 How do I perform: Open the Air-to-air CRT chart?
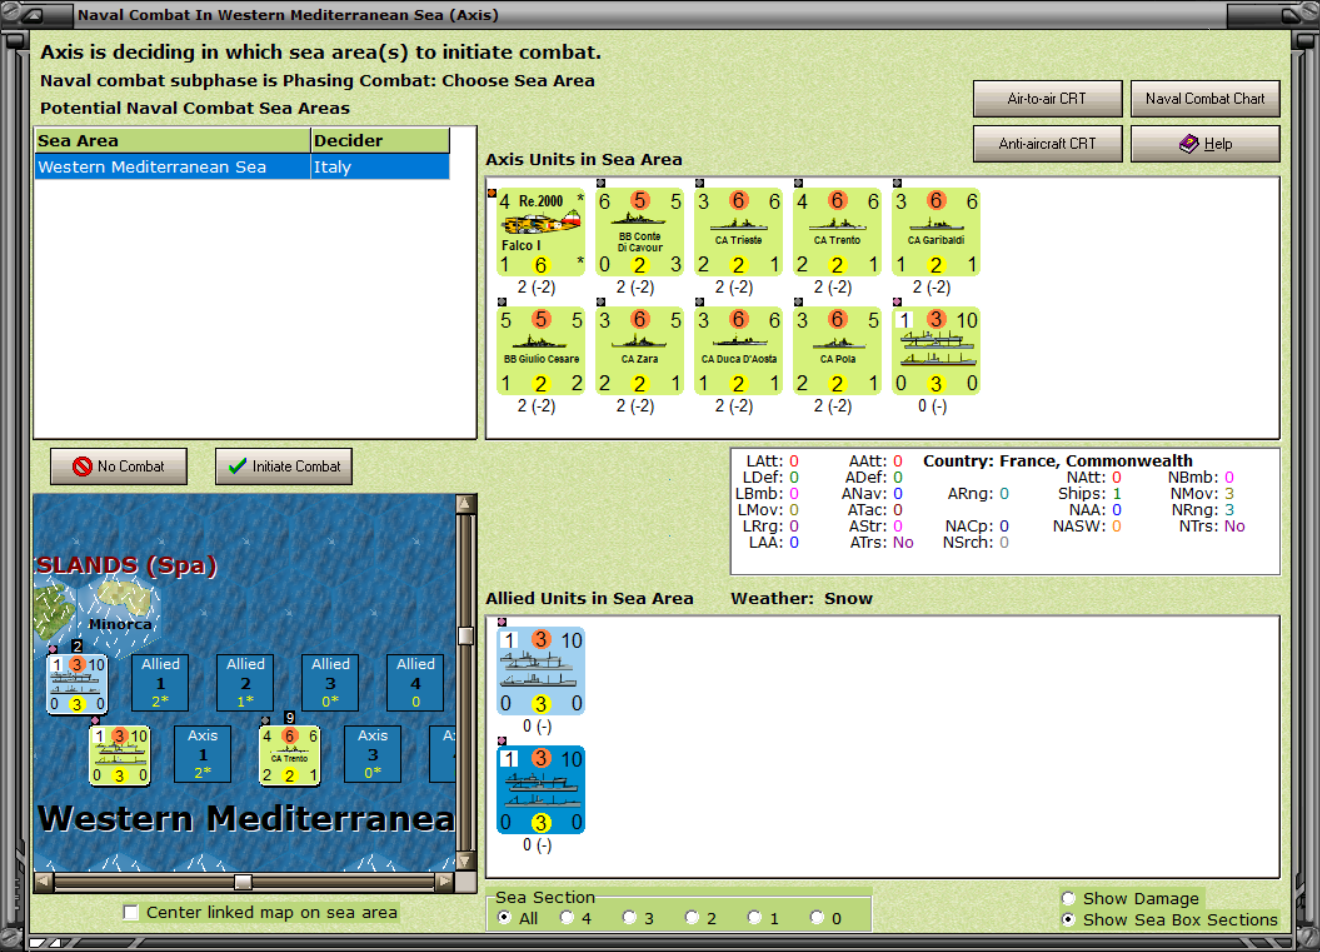1048,99
